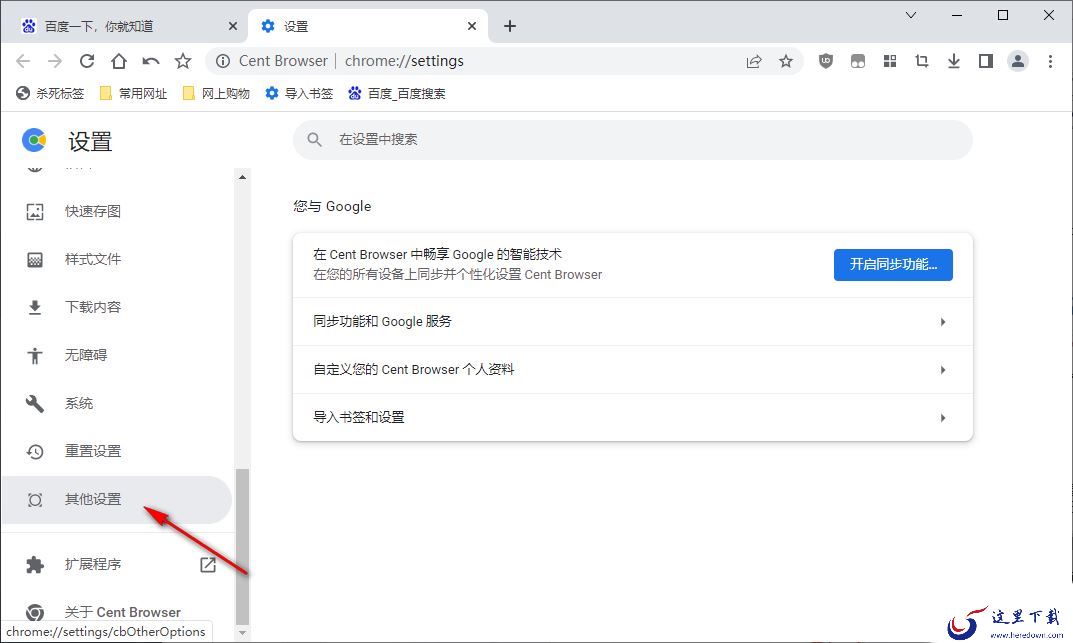The image size is (1073, 643).
Task: Go forward with the forward arrow
Action: point(55,62)
